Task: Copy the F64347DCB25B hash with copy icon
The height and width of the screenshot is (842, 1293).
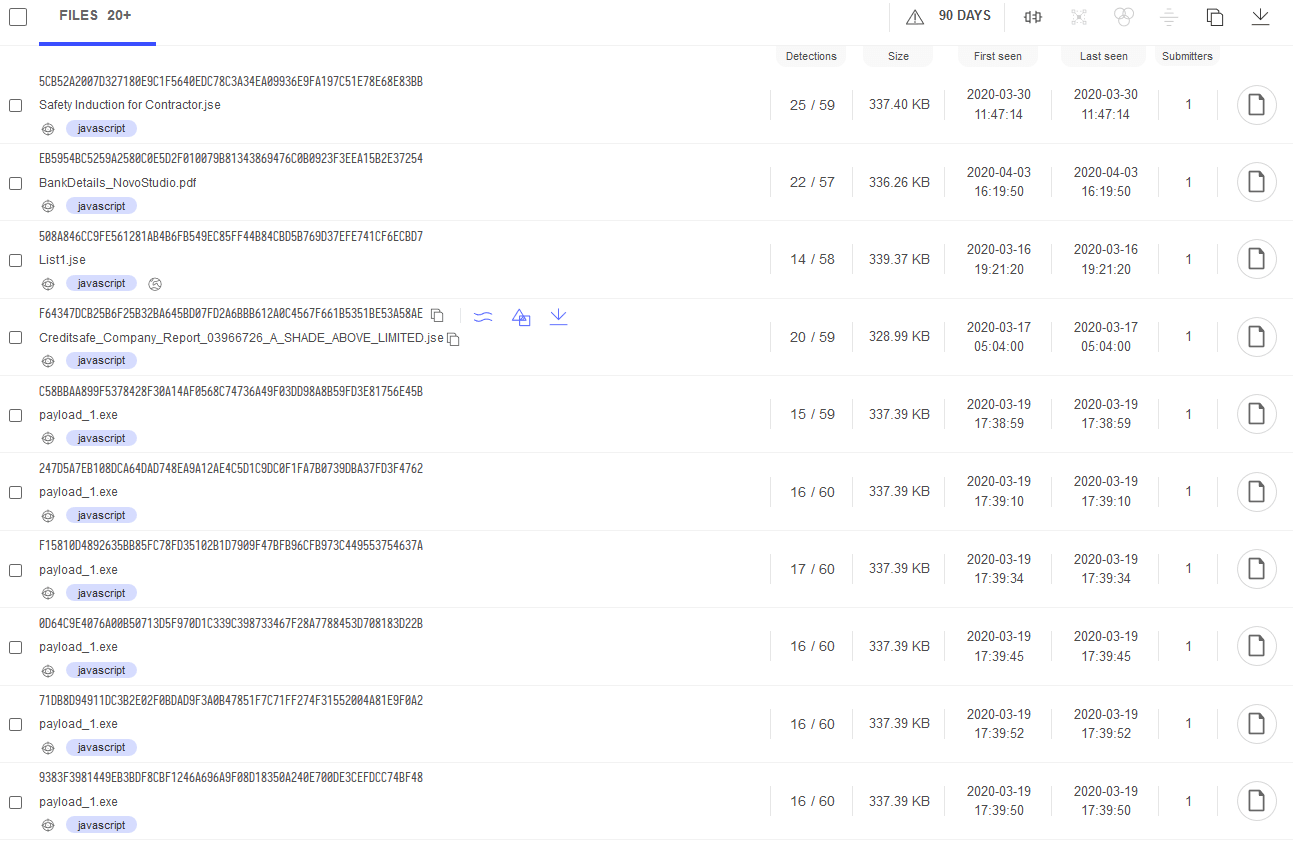Action: pyautogui.click(x=437, y=315)
